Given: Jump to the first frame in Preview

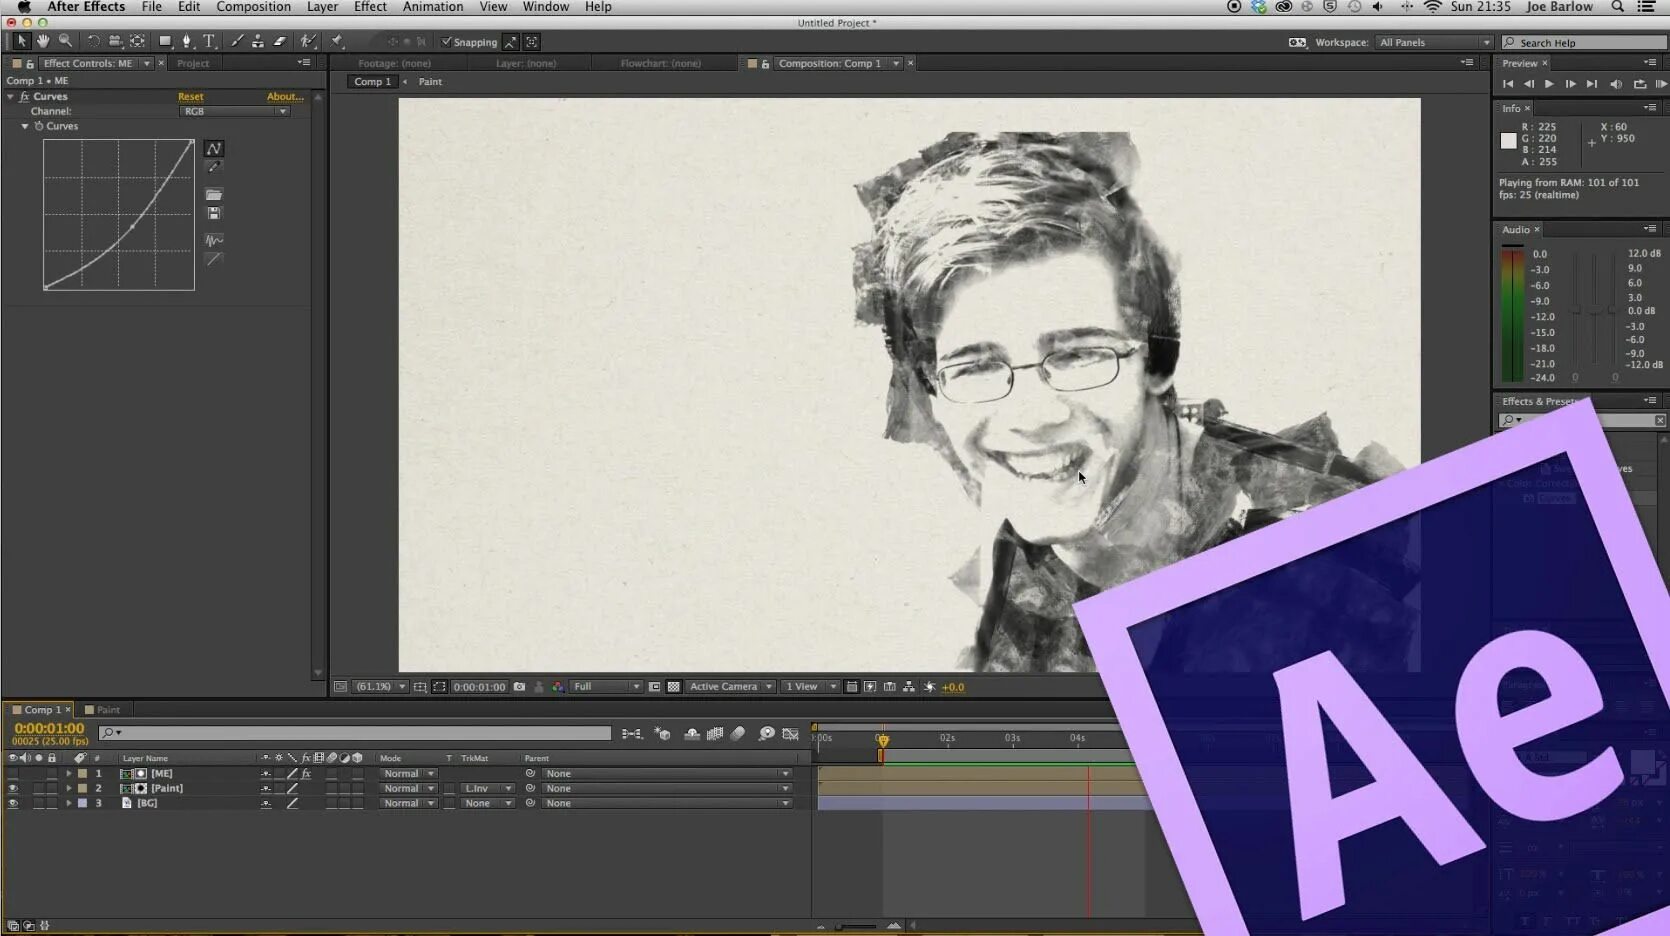Looking at the screenshot, I should coord(1508,84).
